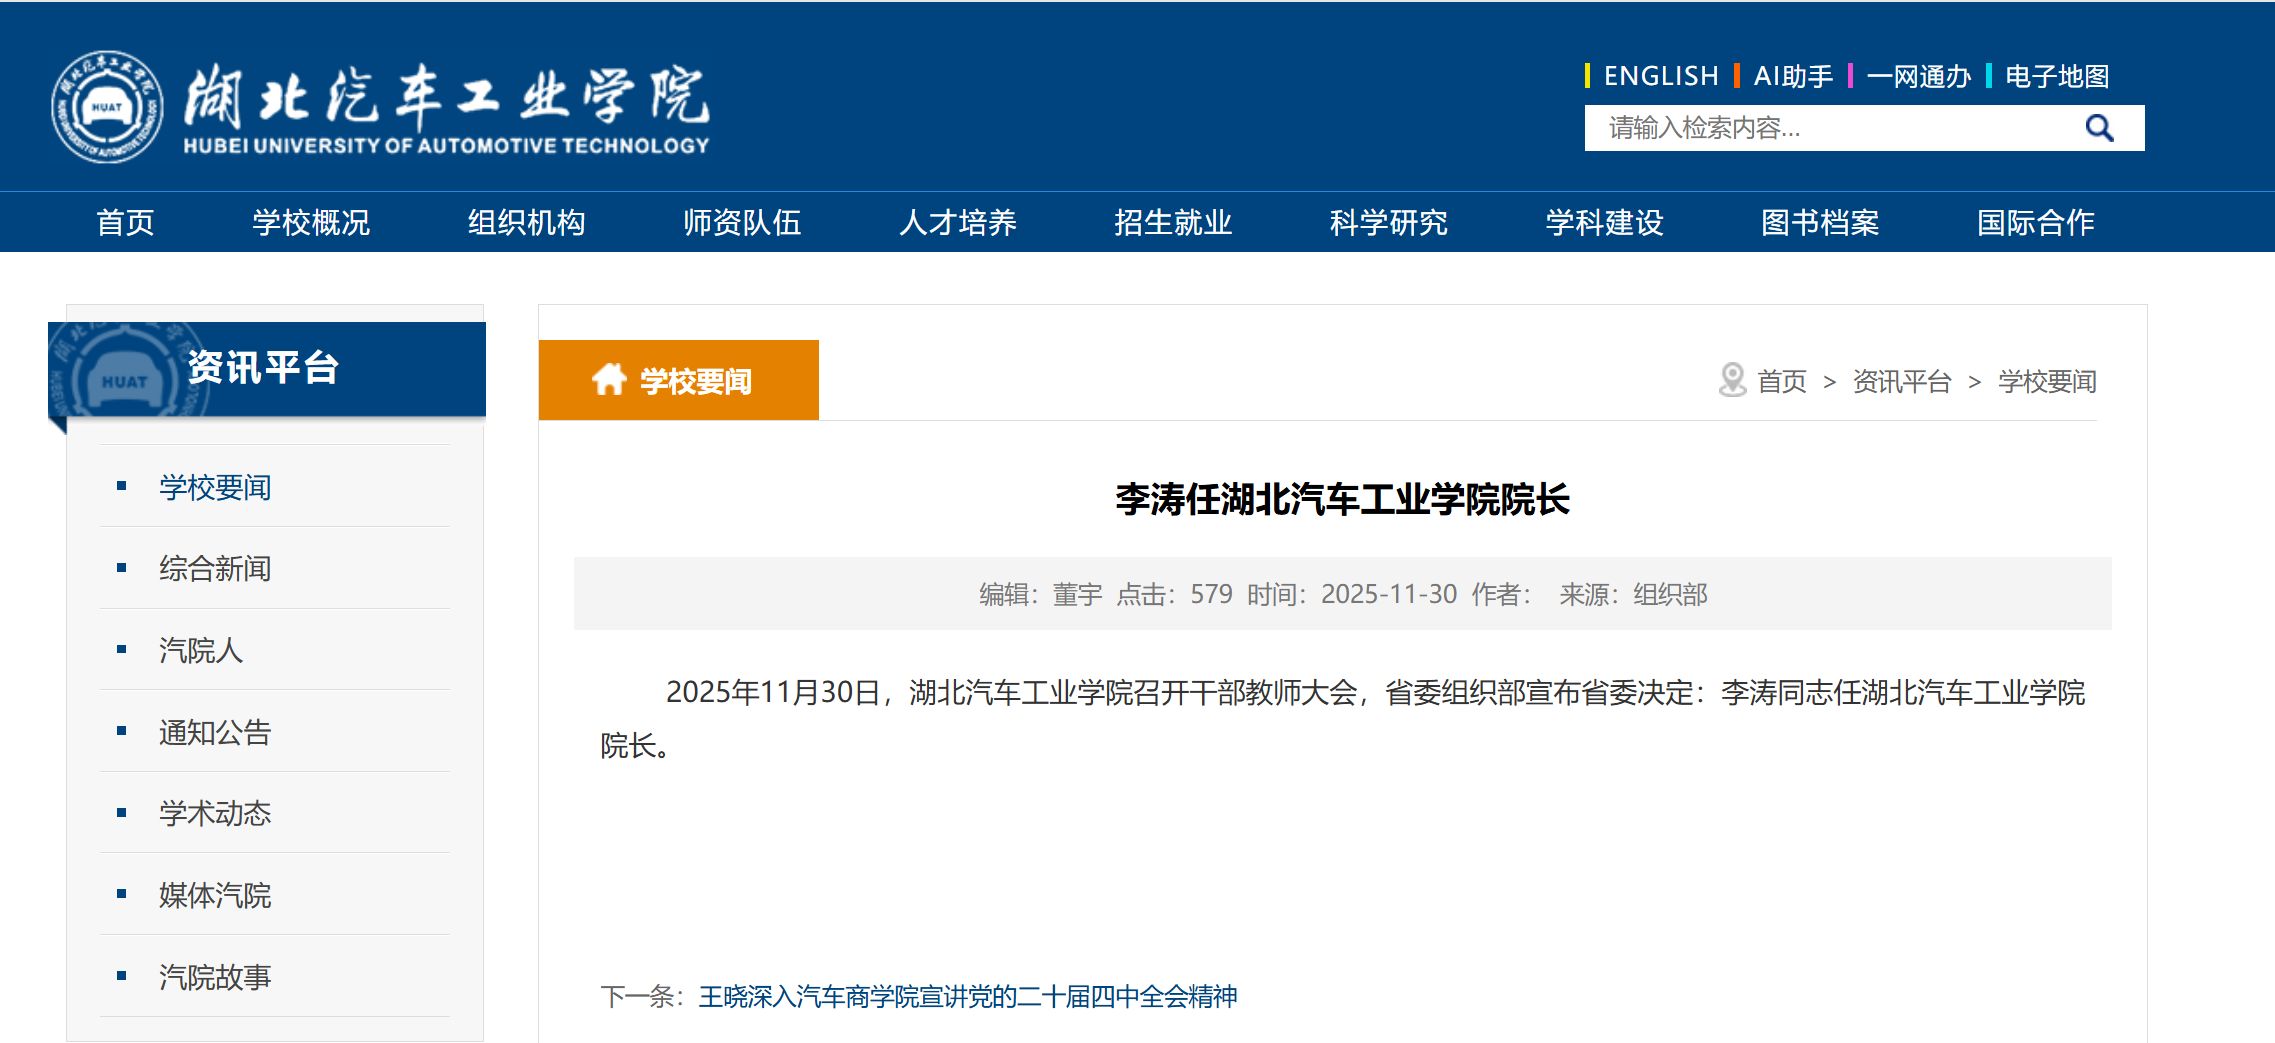Viewport: 2275px width, 1043px height.
Task: Open the 国际合作 menu
Action: (2035, 222)
